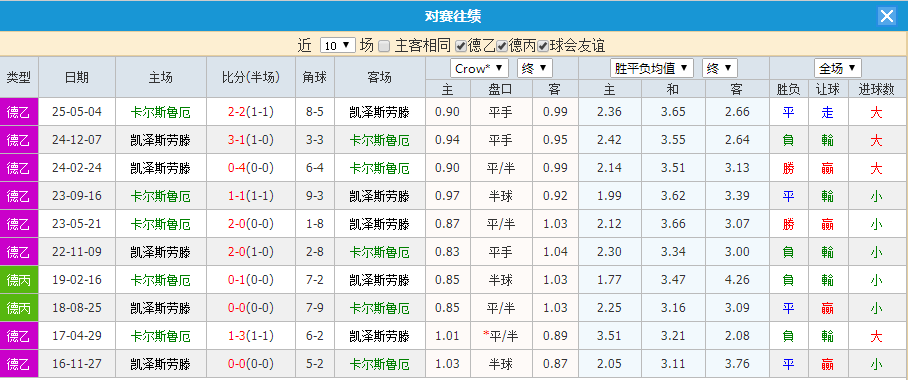Uncheck the 德丙 league filter
Viewport: 908px width, 380px height.
[501, 45]
